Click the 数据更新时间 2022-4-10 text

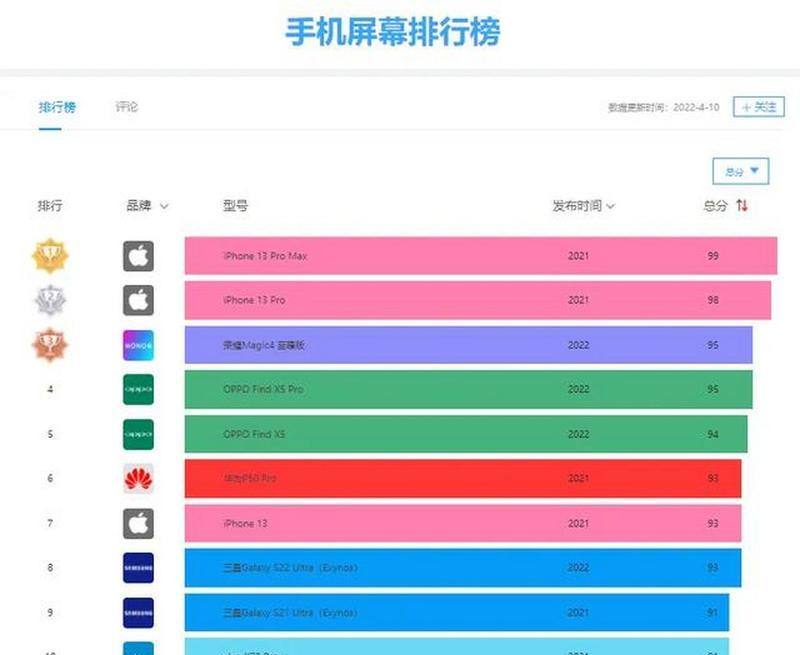pyautogui.click(x=663, y=107)
